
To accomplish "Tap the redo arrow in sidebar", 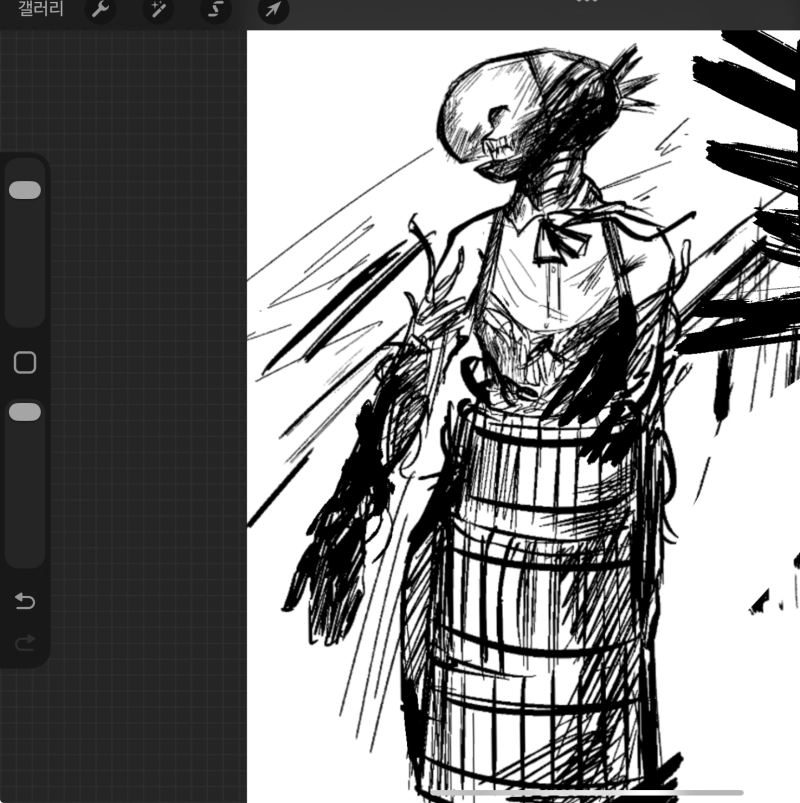I will 25,642.
